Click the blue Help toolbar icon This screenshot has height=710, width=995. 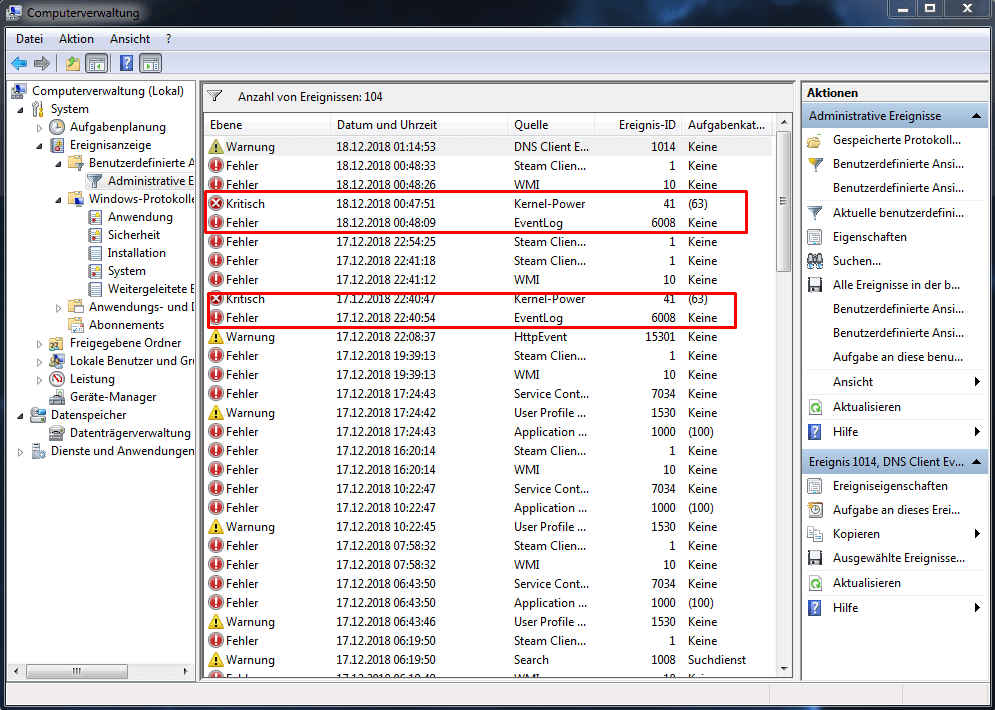(x=127, y=63)
